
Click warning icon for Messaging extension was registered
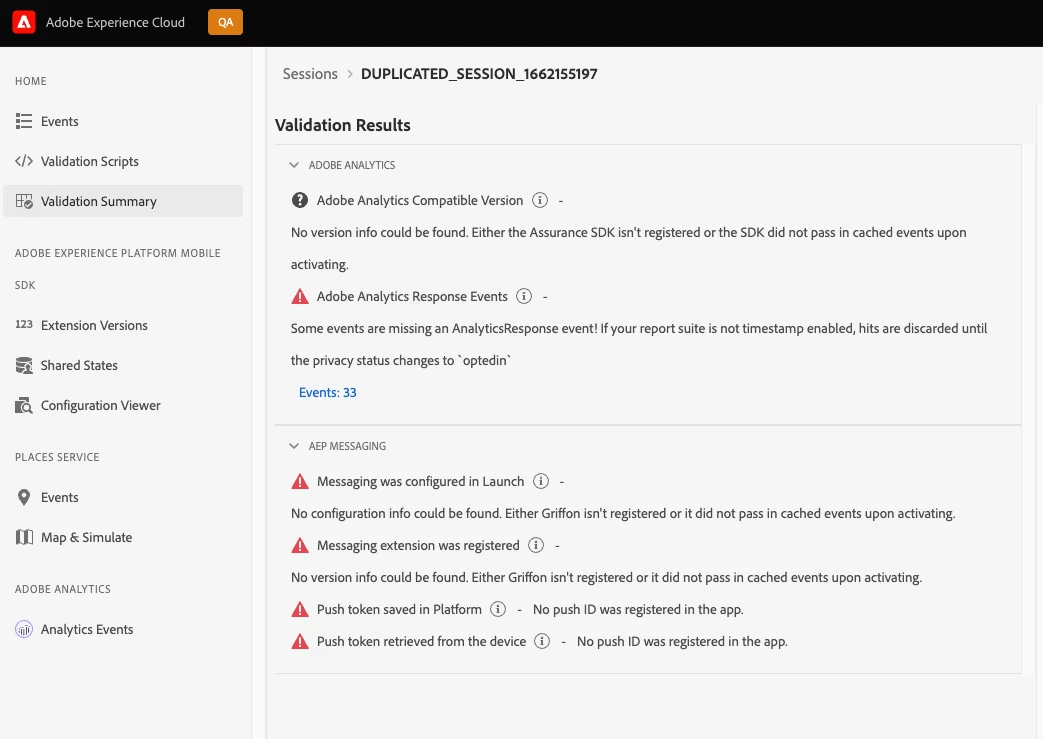click(x=300, y=545)
